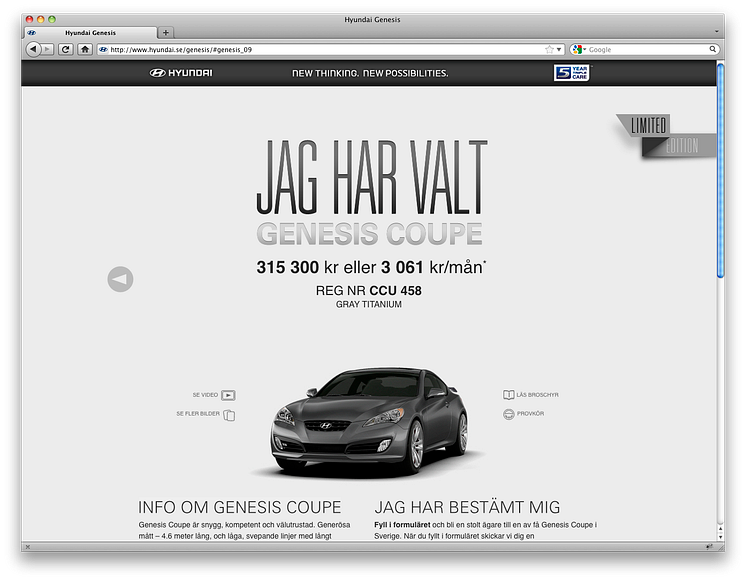Click 'INFO OM GENESIS COUPE' heading
Screen dimensions: 746x581
click(x=240, y=507)
